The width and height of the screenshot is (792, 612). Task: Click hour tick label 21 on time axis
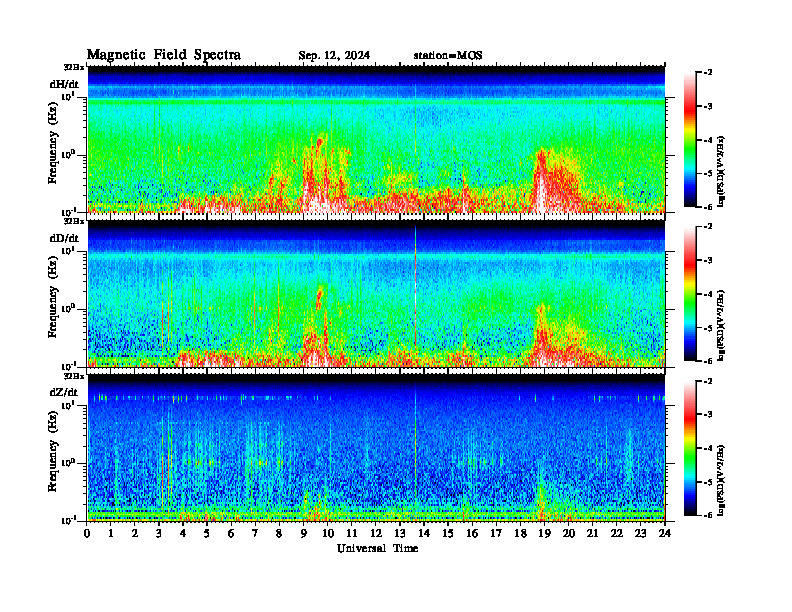[592, 534]
